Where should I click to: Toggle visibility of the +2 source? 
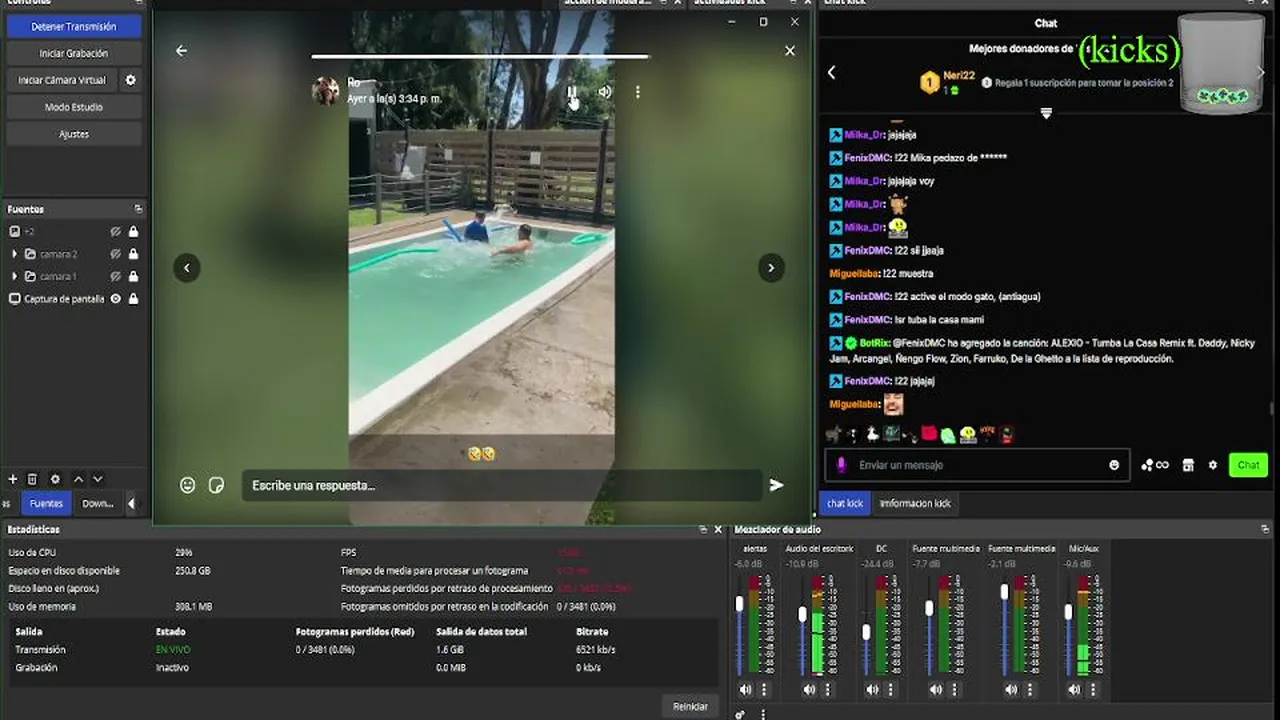coord(116,231)
